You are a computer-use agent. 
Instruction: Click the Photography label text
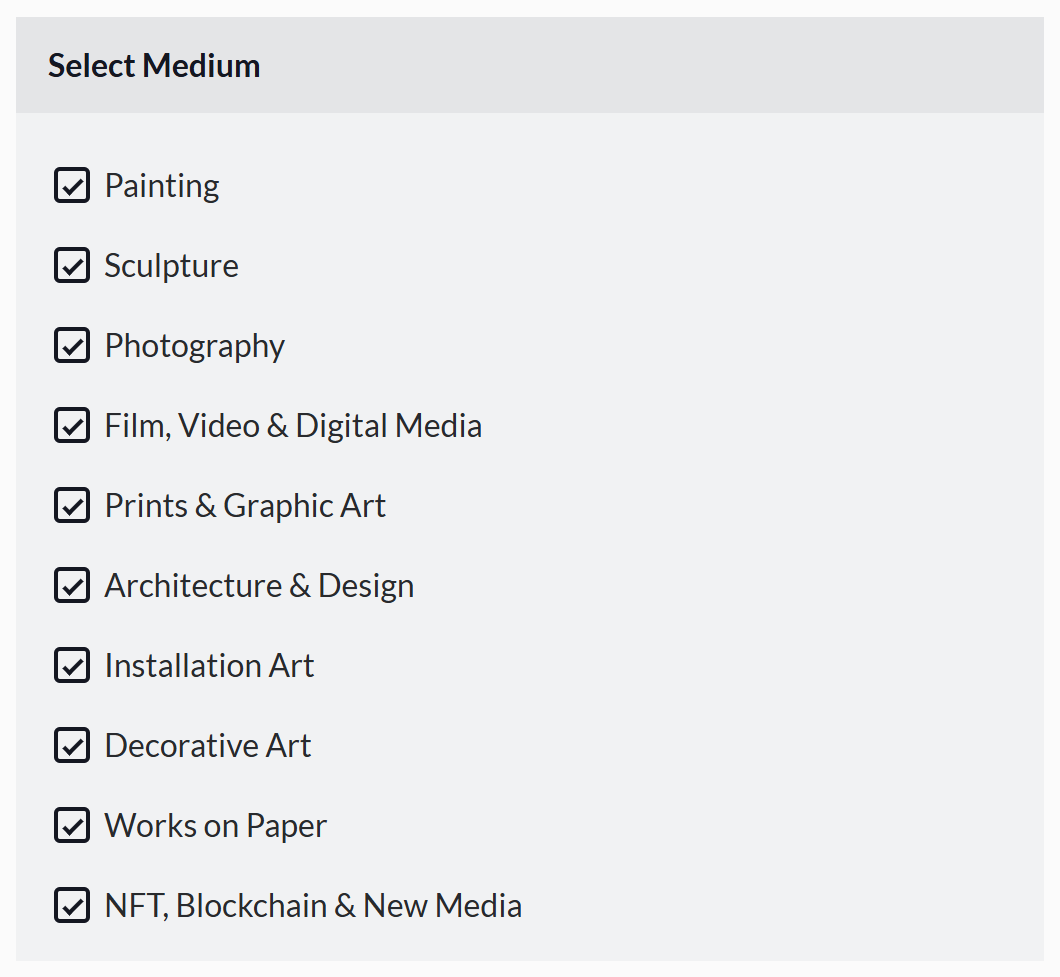point(194,346)
